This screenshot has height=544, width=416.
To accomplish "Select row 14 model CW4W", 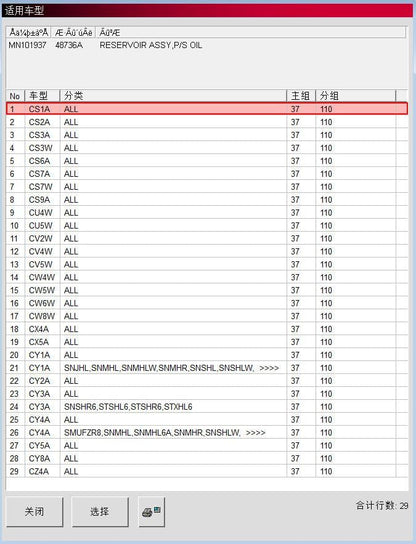I will (x=207, y=277).
